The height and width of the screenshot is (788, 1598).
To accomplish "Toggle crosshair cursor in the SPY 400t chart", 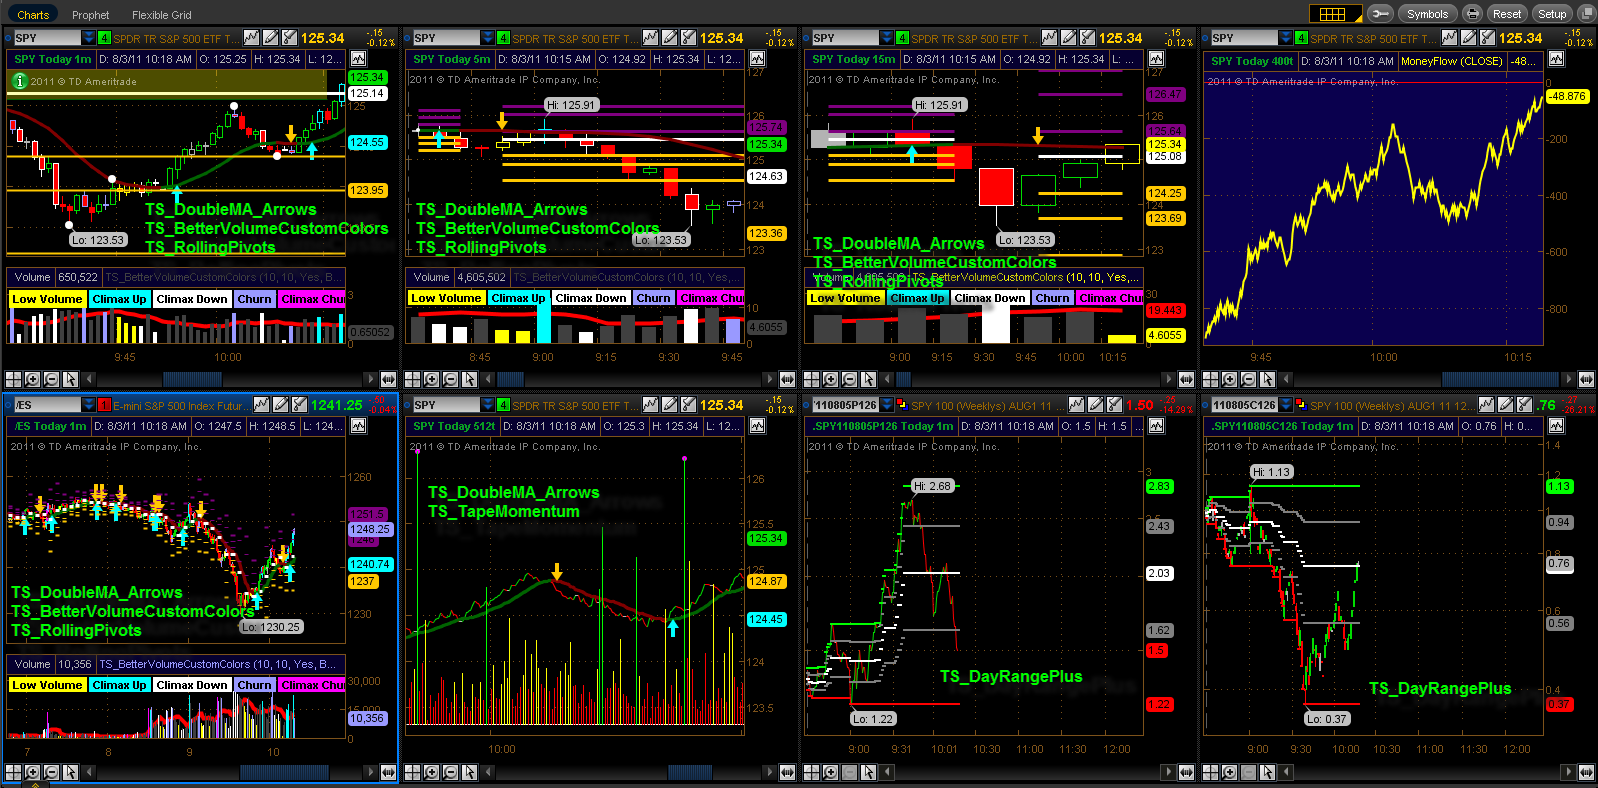I will tap(1210, 379).
